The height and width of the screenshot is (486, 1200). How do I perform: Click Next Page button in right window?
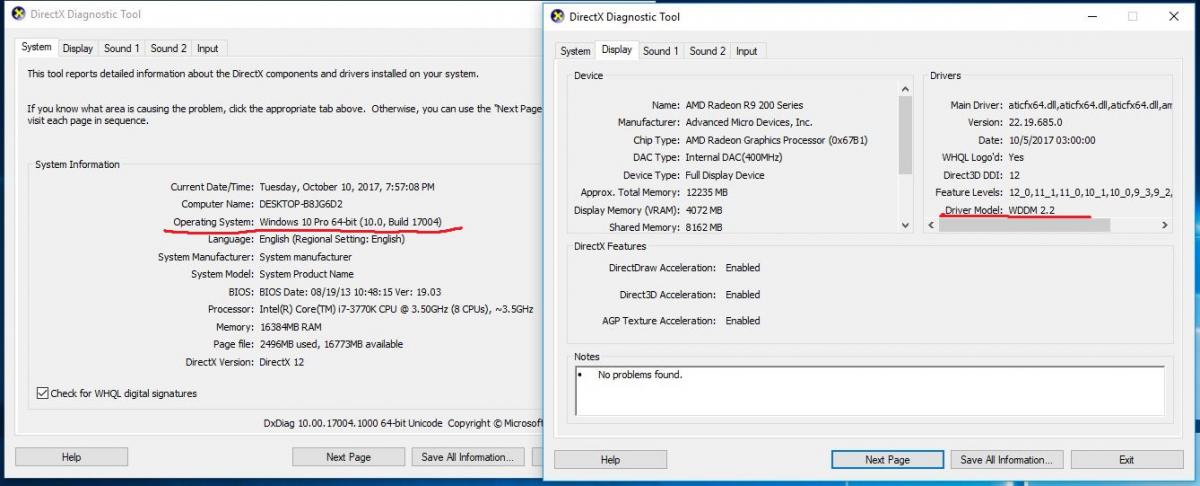887,460
